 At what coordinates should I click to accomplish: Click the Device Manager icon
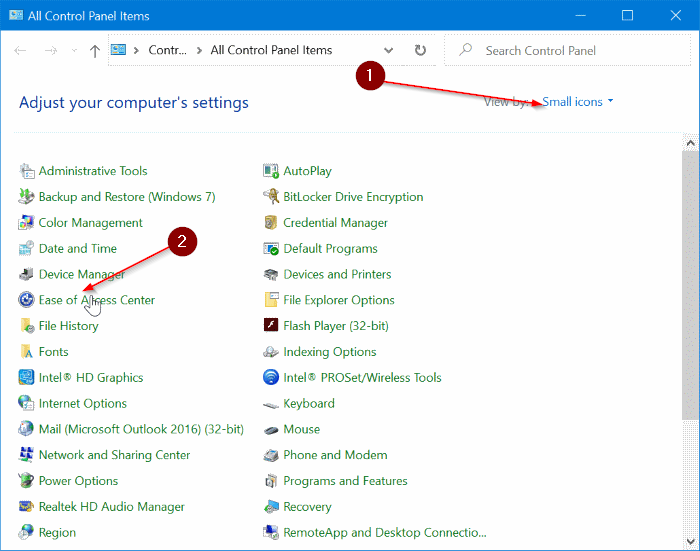point(26,274)
